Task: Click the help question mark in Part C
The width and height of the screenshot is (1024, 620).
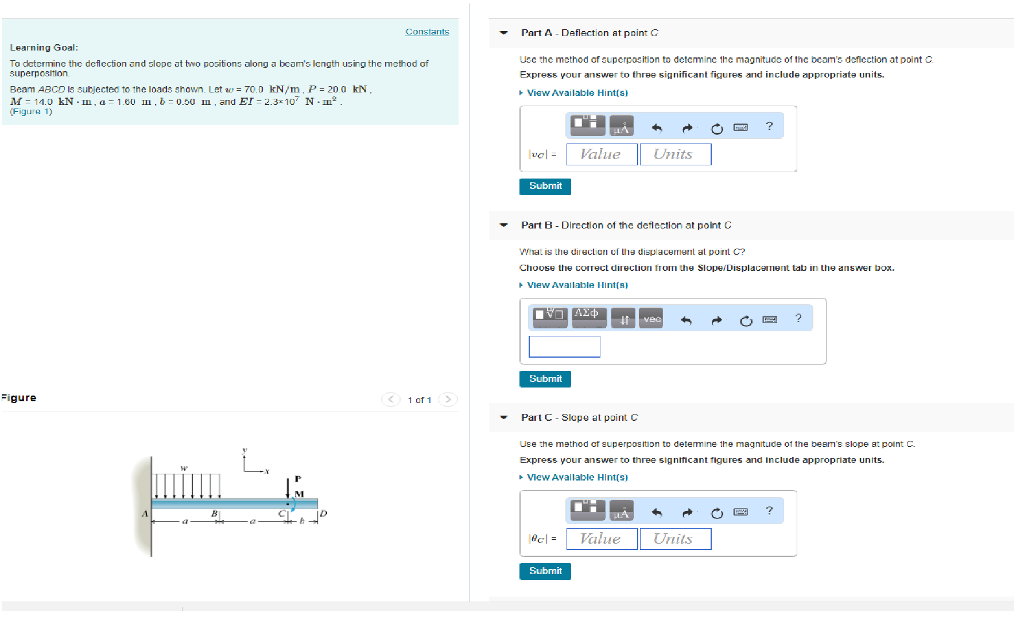Action: click(x=769, y=512)
